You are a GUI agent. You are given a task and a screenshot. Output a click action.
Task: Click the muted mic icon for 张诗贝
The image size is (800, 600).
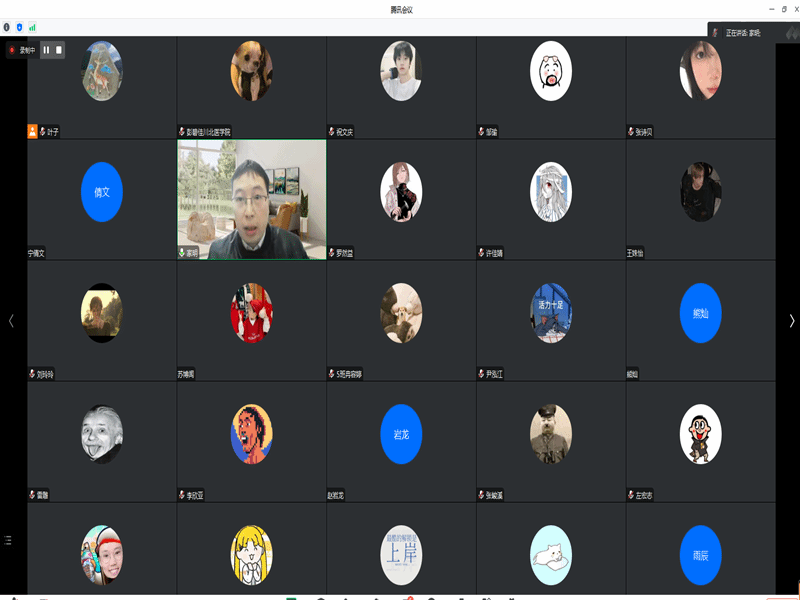[x=631, y=132]
